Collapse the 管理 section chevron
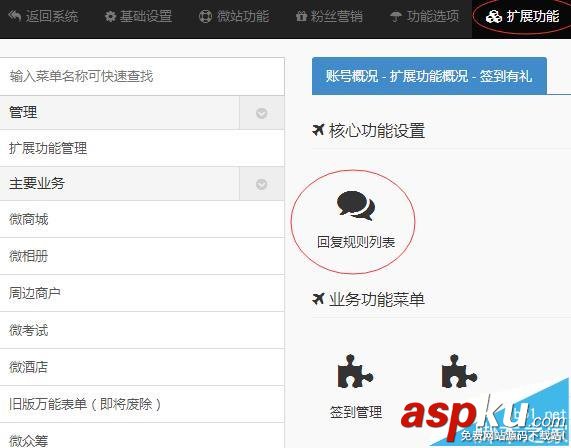The width and height of the screenshot is (571, 448). [x=261, y=113]
